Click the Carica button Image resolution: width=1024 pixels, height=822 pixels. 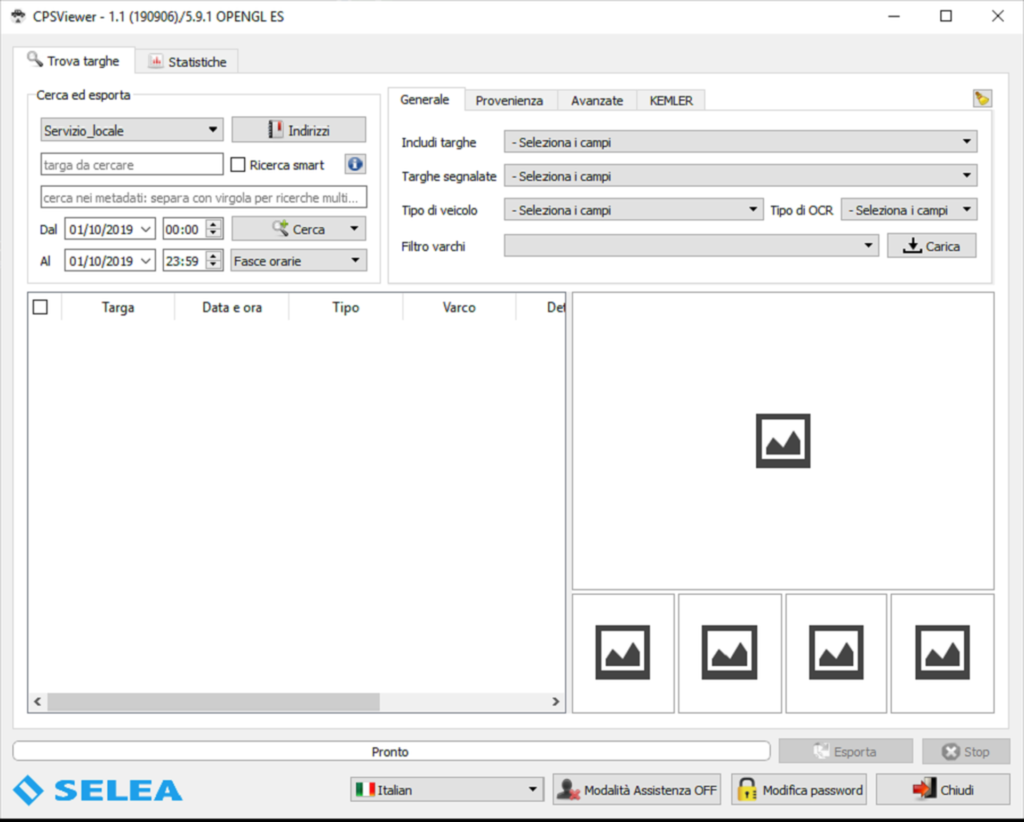(931, 245)
